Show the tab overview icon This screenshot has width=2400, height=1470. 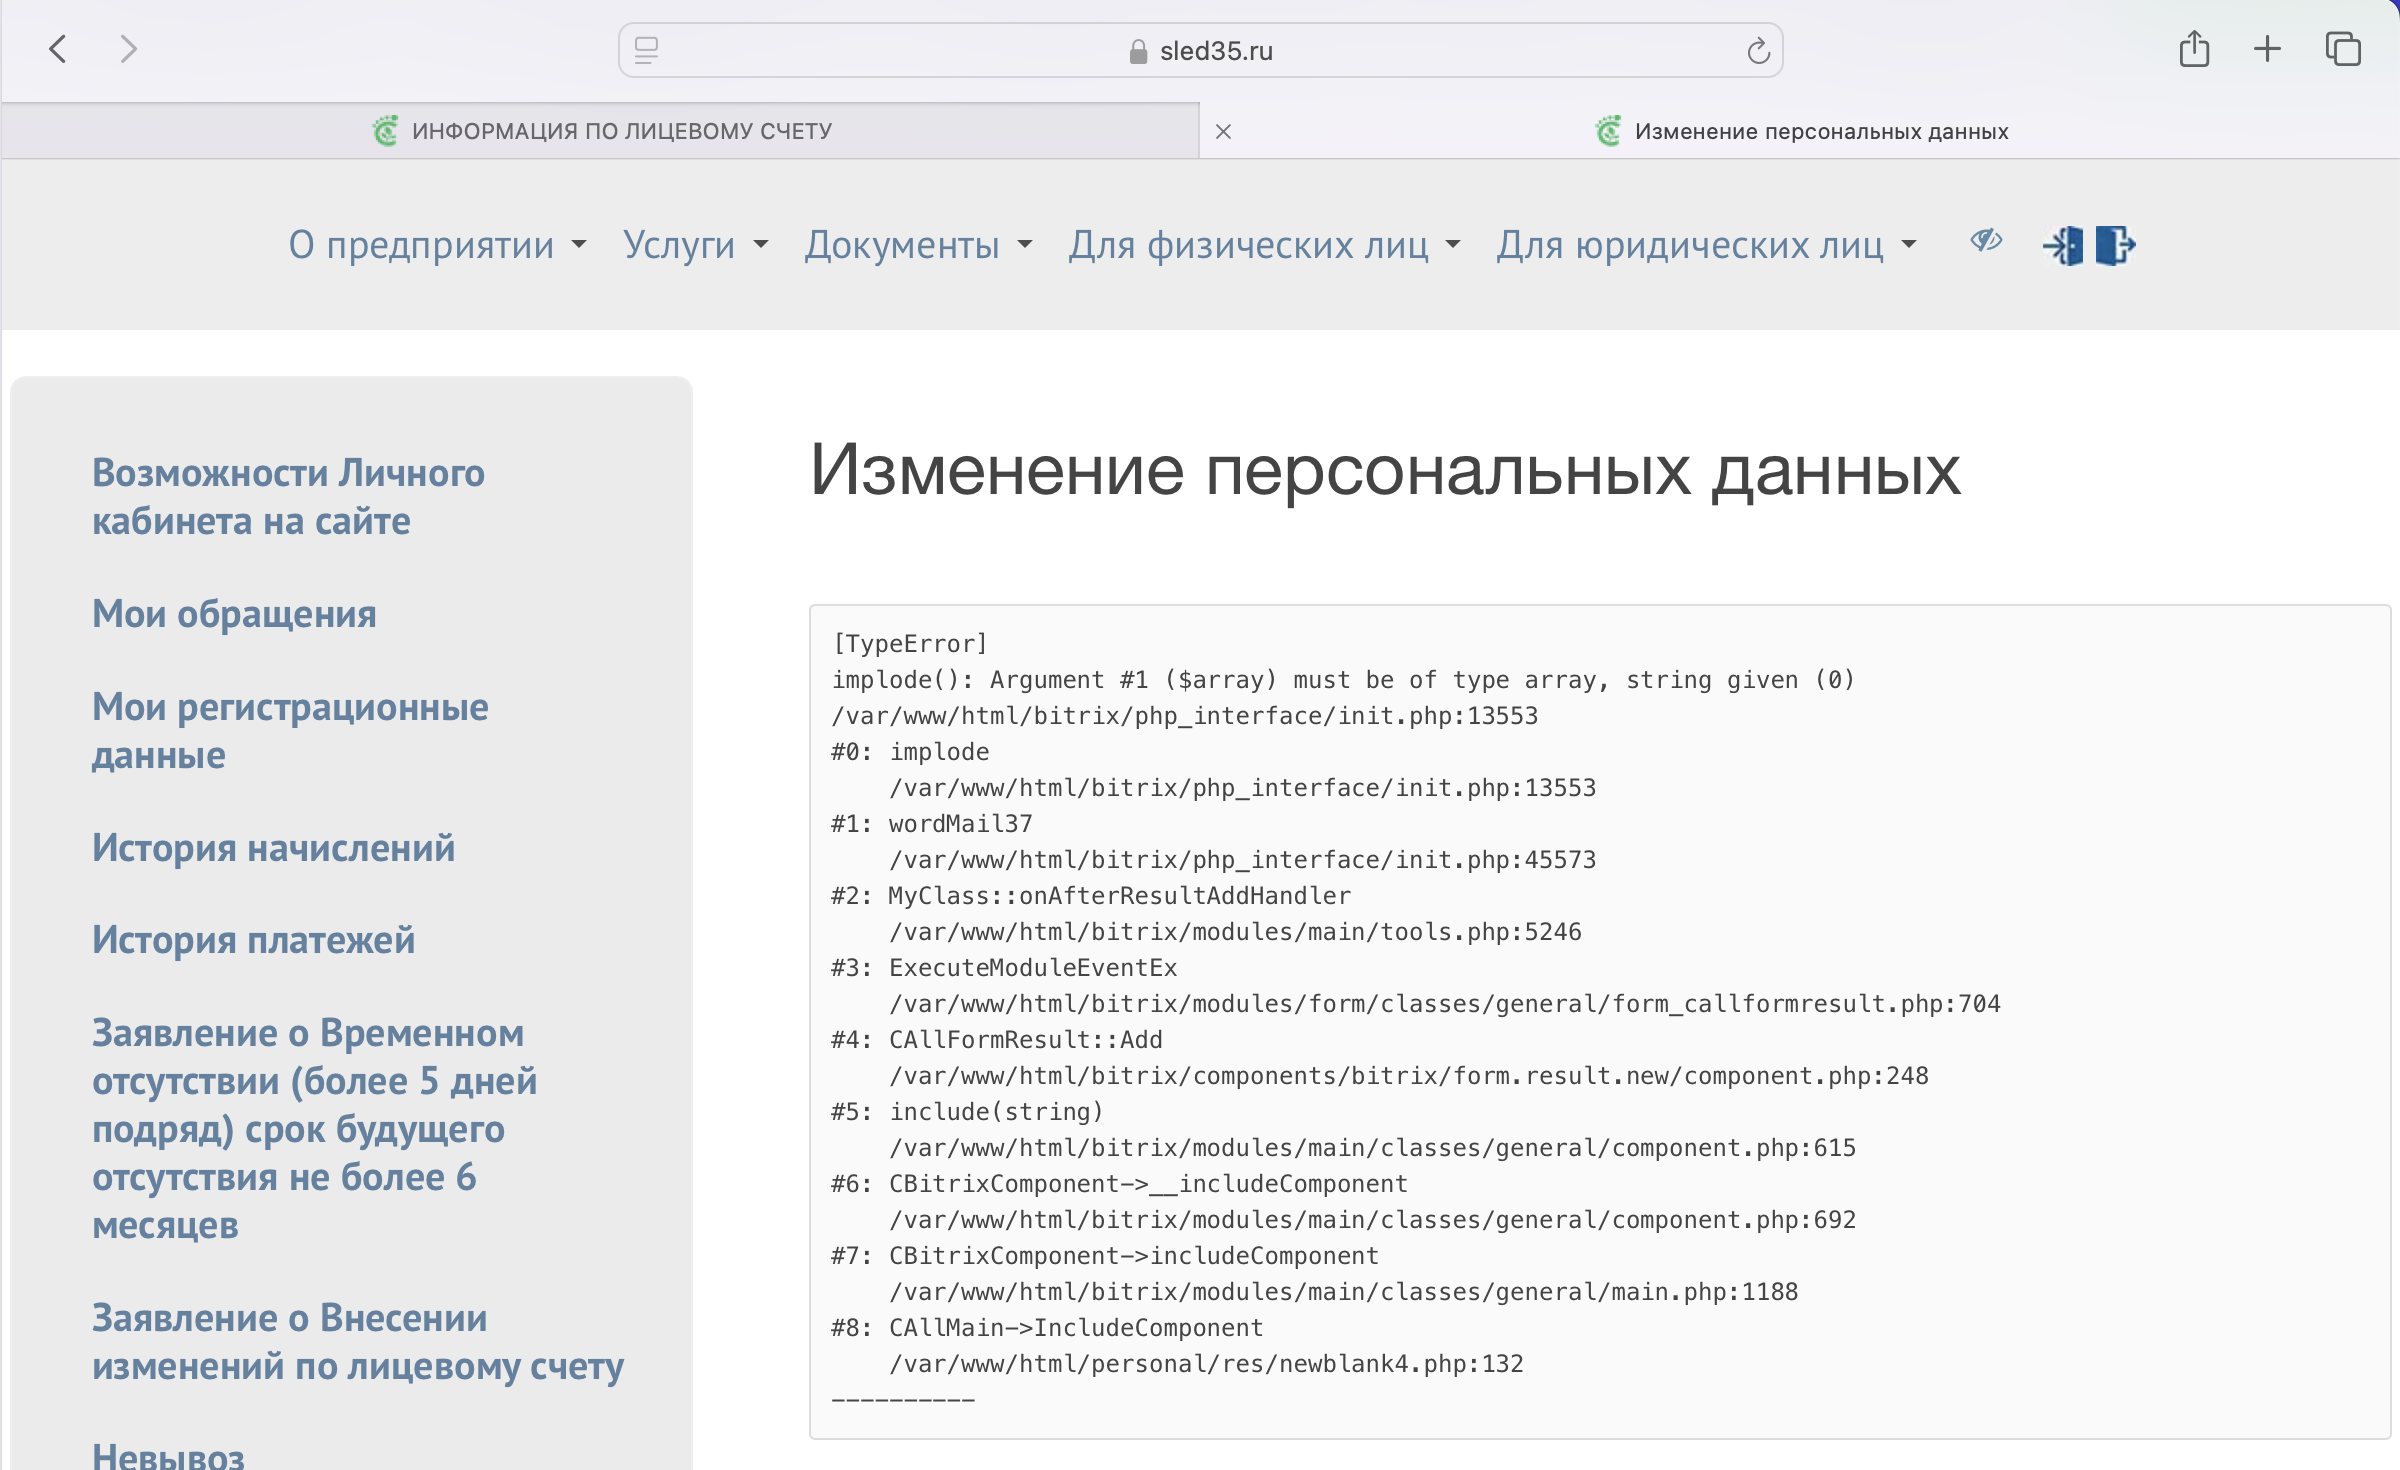tap(2342, 49)
